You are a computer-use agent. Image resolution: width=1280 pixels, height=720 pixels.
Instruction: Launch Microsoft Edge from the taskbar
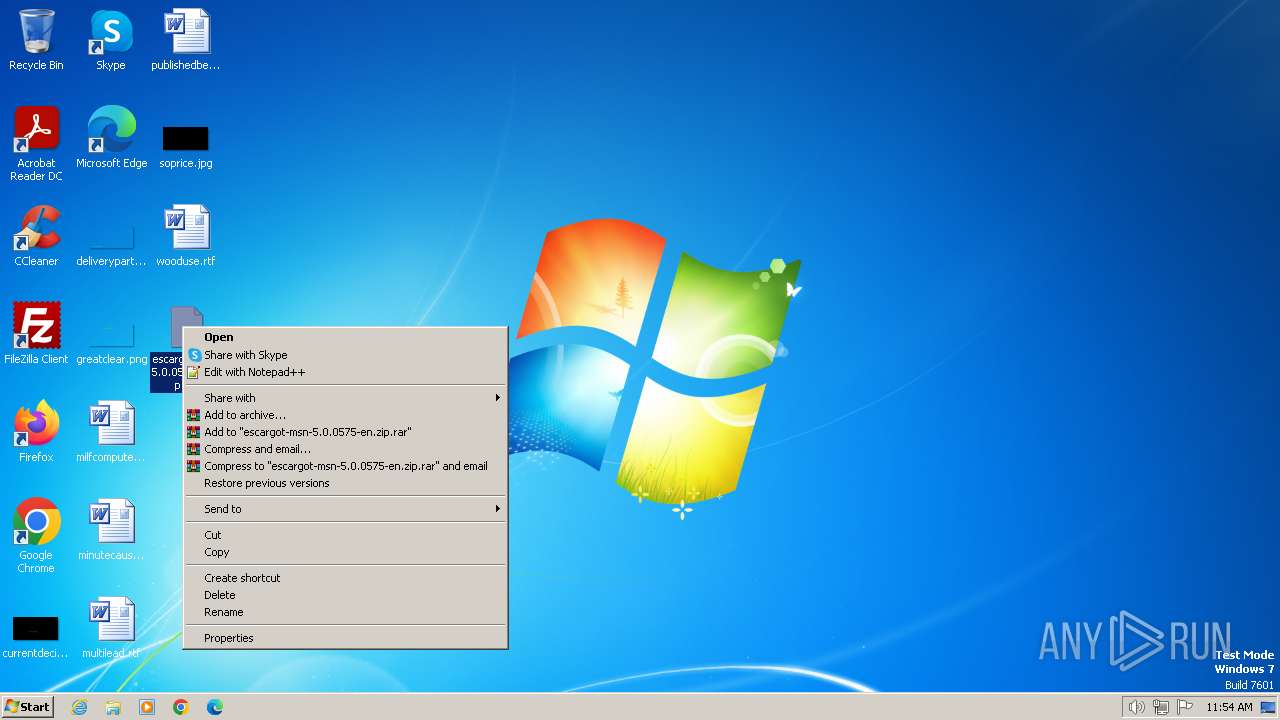click(215, 707)
